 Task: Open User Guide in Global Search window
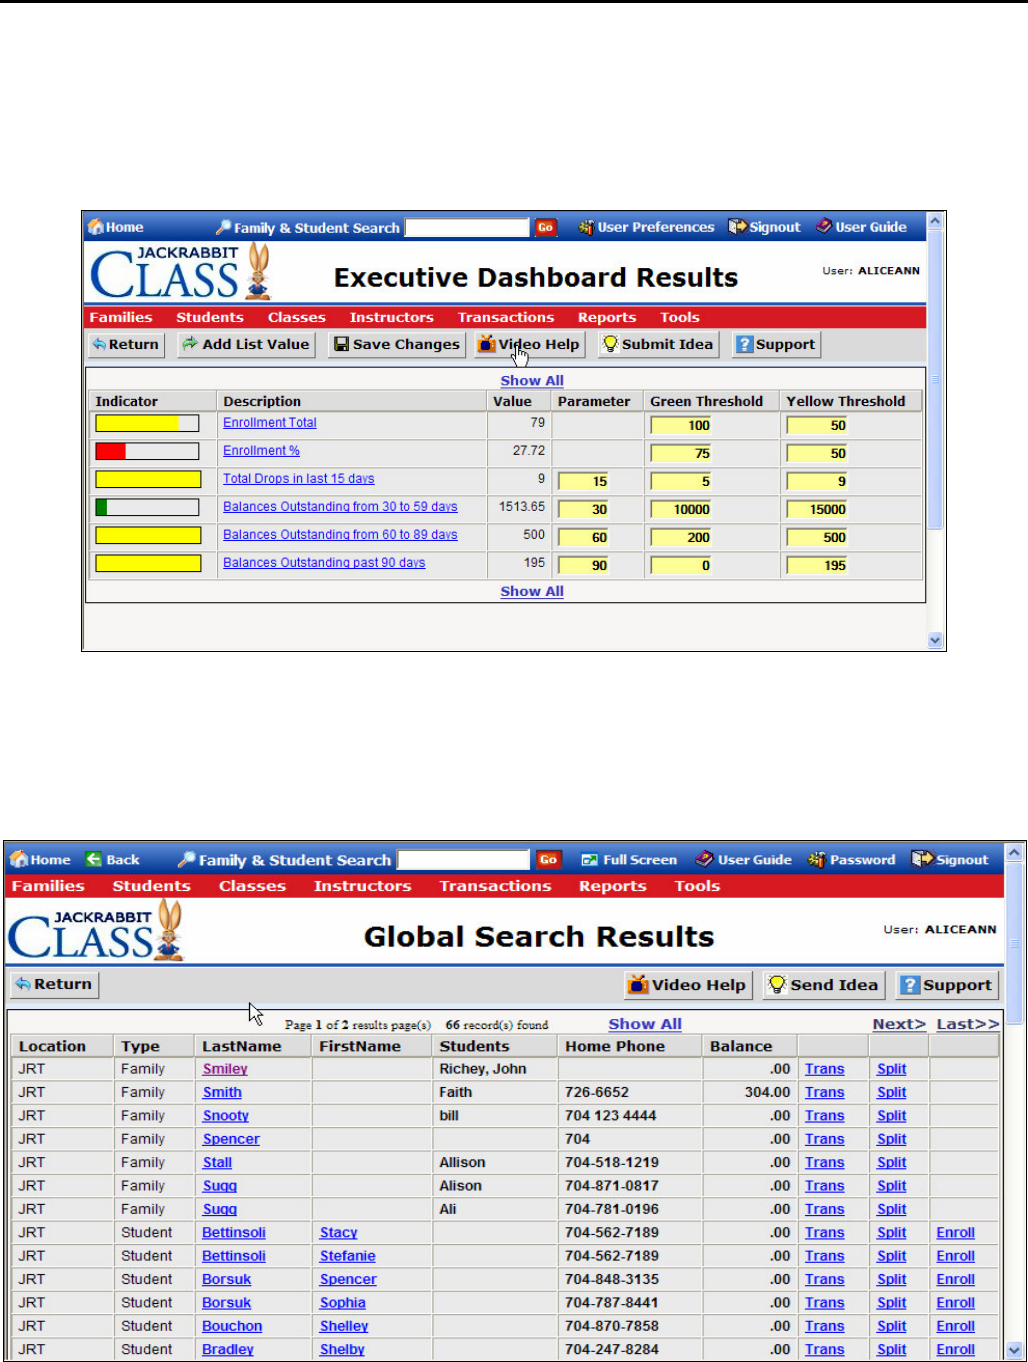743,859
